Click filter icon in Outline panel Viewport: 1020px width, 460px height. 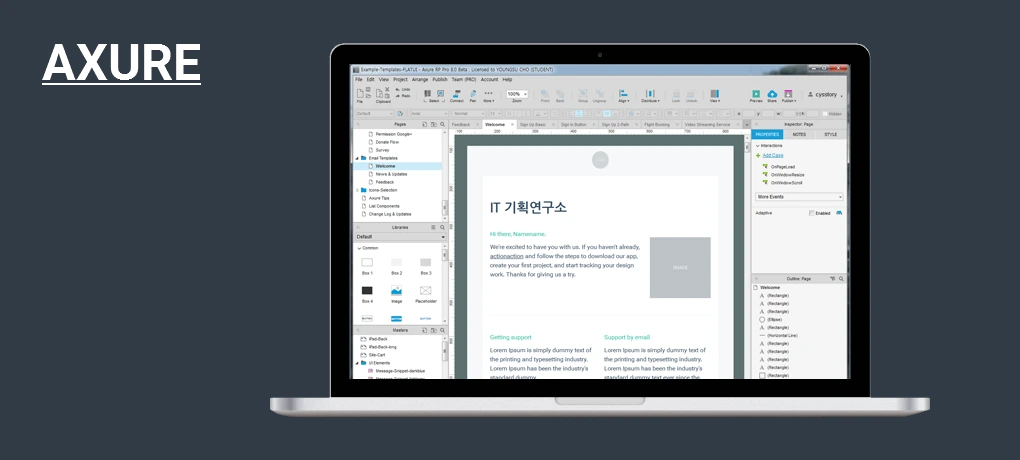832,278
